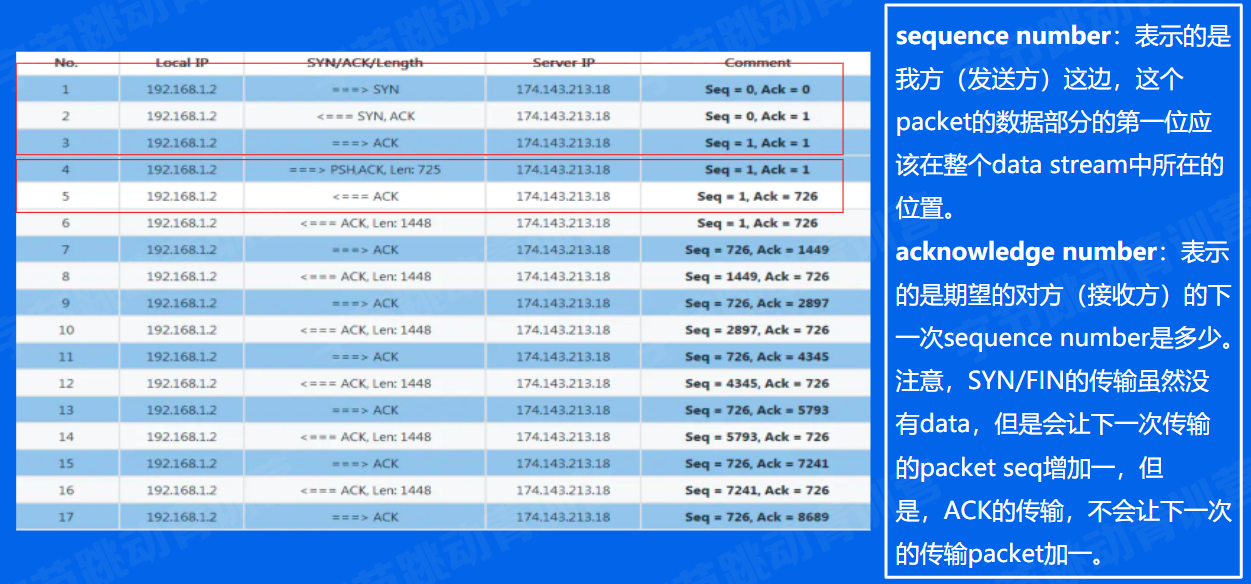Screen dimensions: 1251x584
Task: Click "Seq = 1, Ack = 1" in row 4
Action: [757, 170]
